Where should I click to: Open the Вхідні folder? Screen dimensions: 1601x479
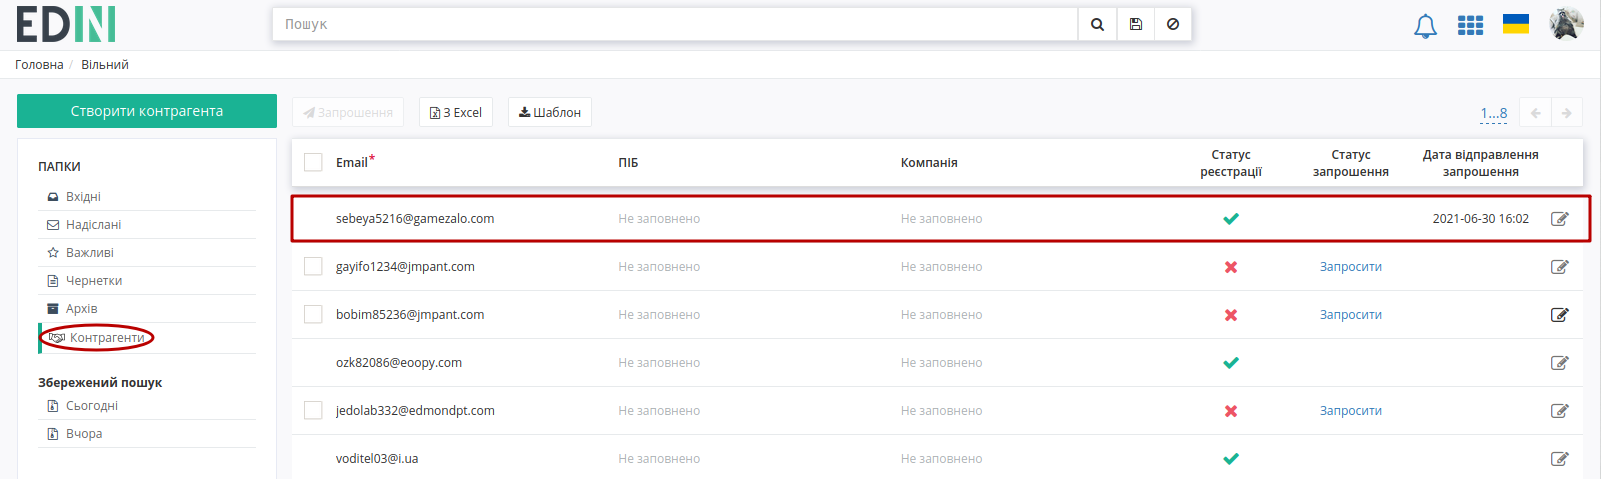(x=83, y=197)
